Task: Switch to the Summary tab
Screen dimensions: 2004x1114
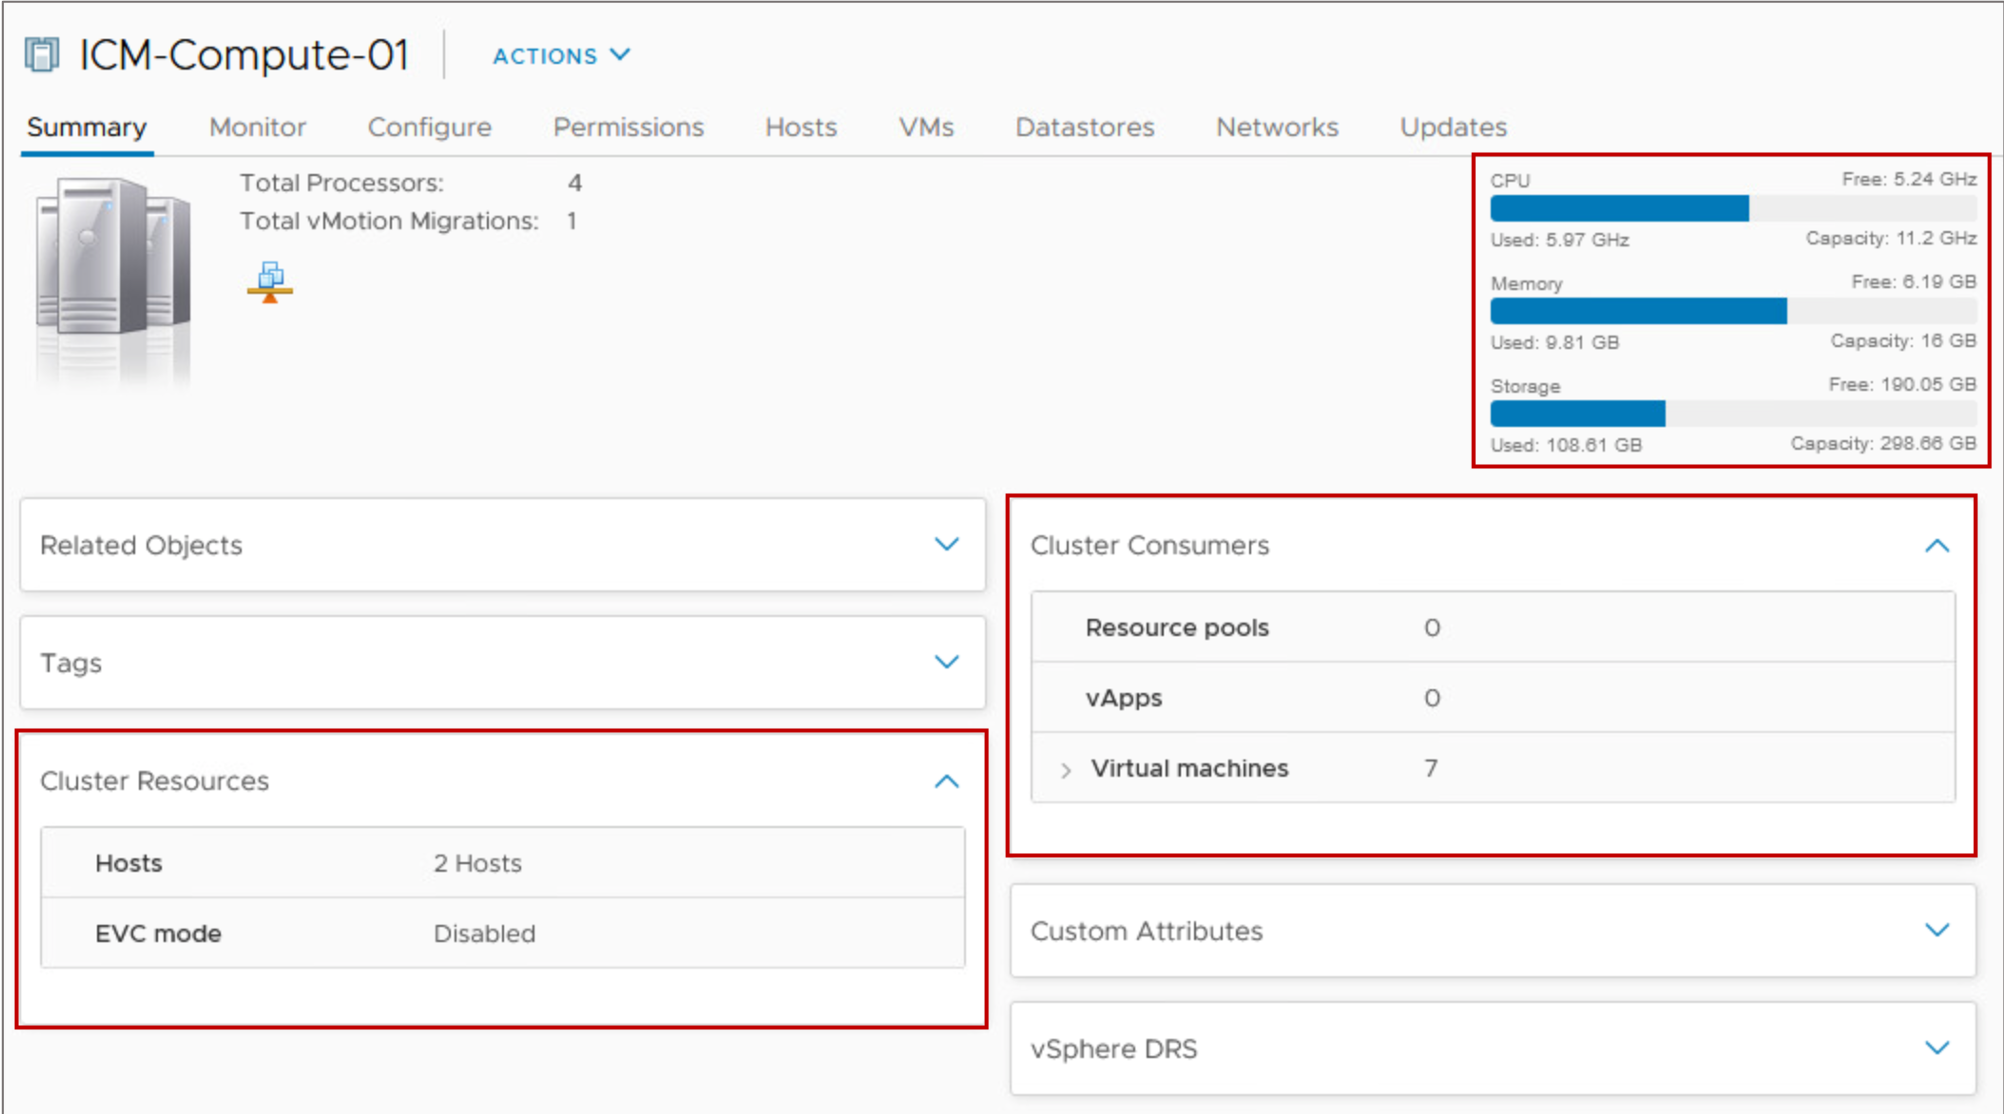Action: pos(87,127)
